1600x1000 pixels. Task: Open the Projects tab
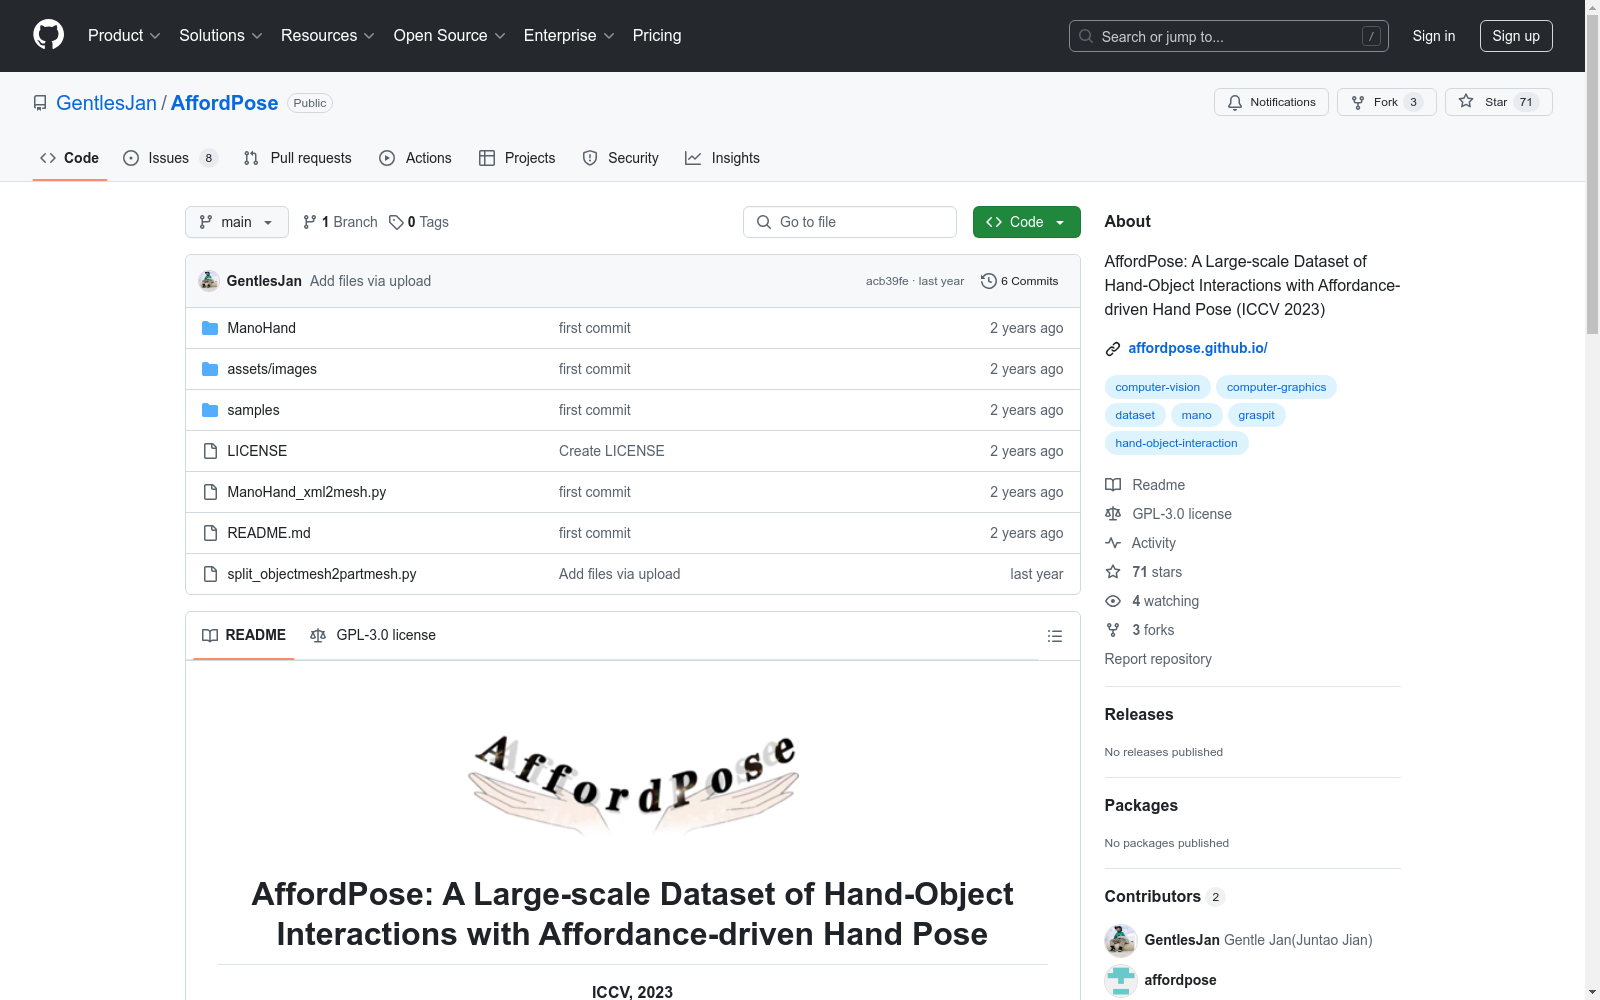pyautogui.click(x=517, y=158)
